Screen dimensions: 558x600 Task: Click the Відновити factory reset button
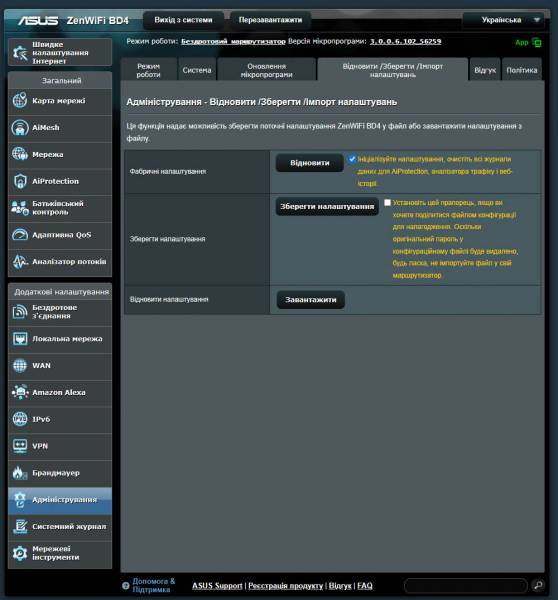point(310,163)
